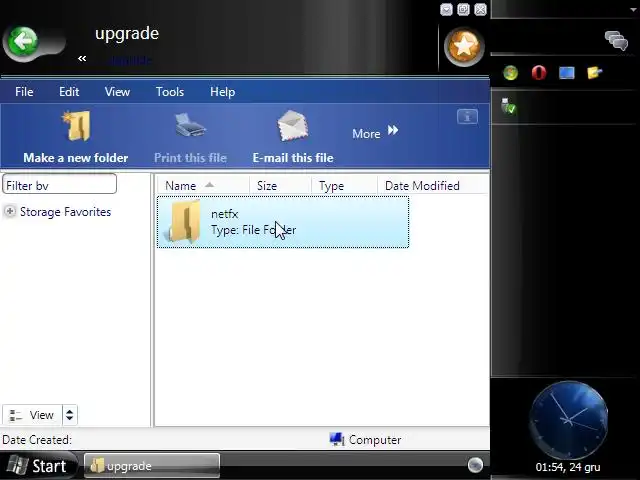Change view with the up-down stepper arrows
This screenshot has width=640, height=480.
pos(69,415)
